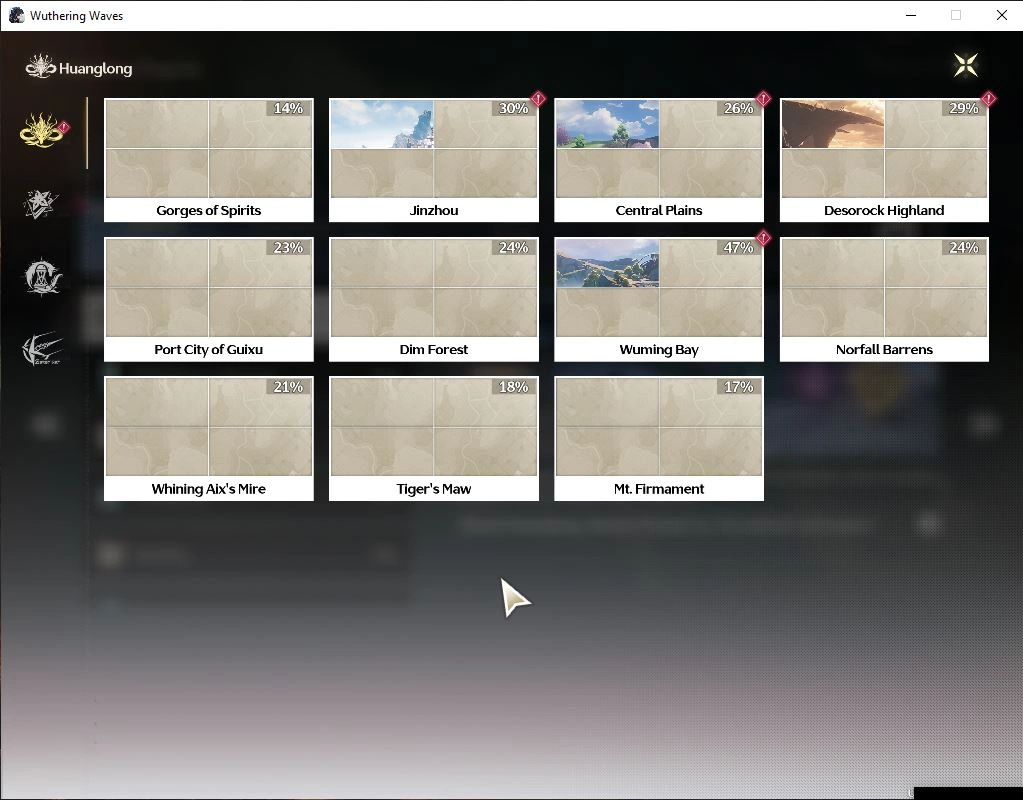Select Port City of Guixu label
The height and width of the screenshot is (800, 1023).
pyautogui.click(x=208, y=350)
